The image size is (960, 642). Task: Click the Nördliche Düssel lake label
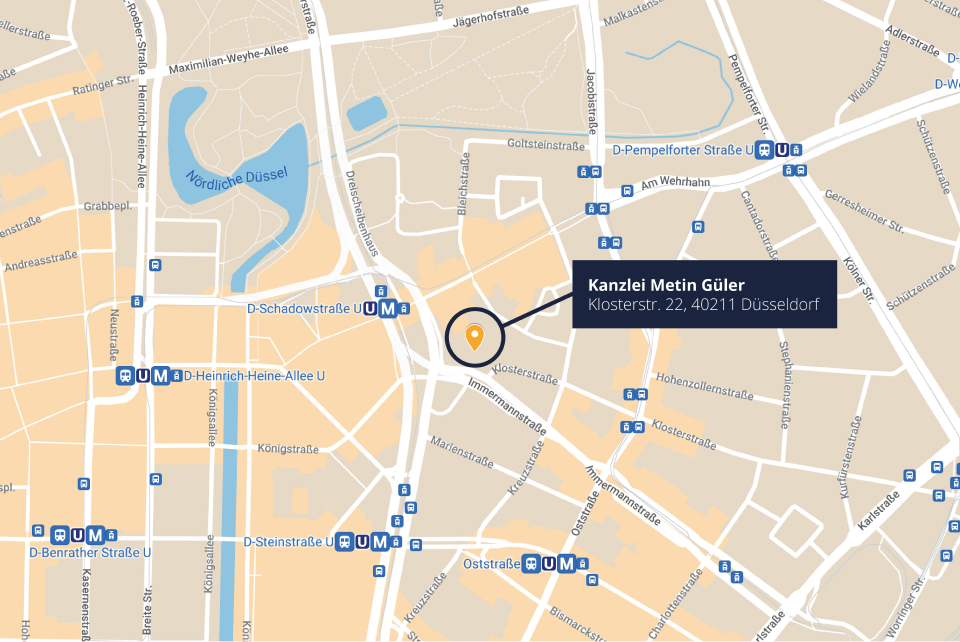[236, 179]
